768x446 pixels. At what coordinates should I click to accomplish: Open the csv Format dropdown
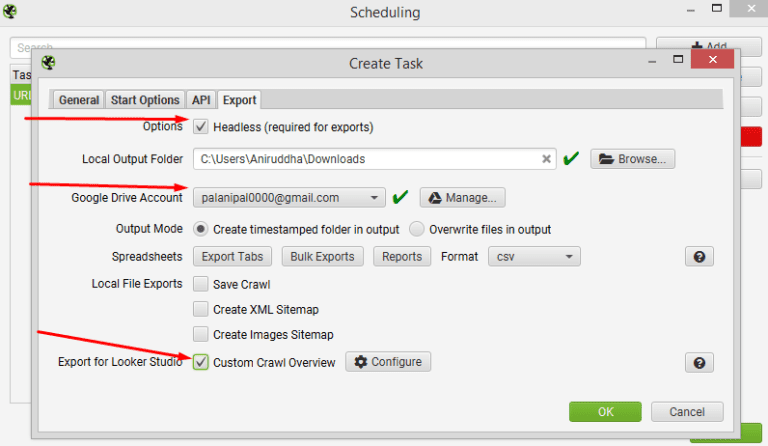tap(534, 257)
